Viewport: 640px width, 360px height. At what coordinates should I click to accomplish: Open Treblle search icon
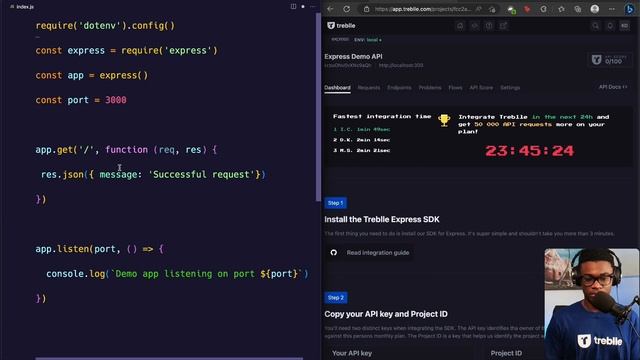click(x=596, y=26)
